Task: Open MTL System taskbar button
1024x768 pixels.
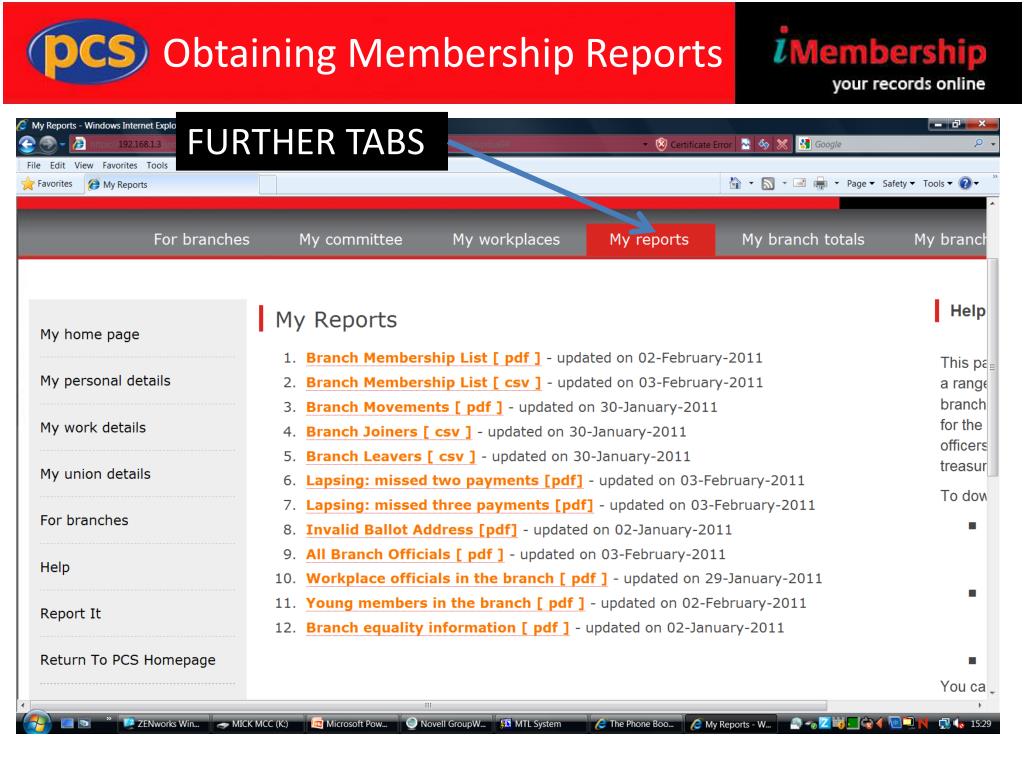Action: (x=541, y=724)
